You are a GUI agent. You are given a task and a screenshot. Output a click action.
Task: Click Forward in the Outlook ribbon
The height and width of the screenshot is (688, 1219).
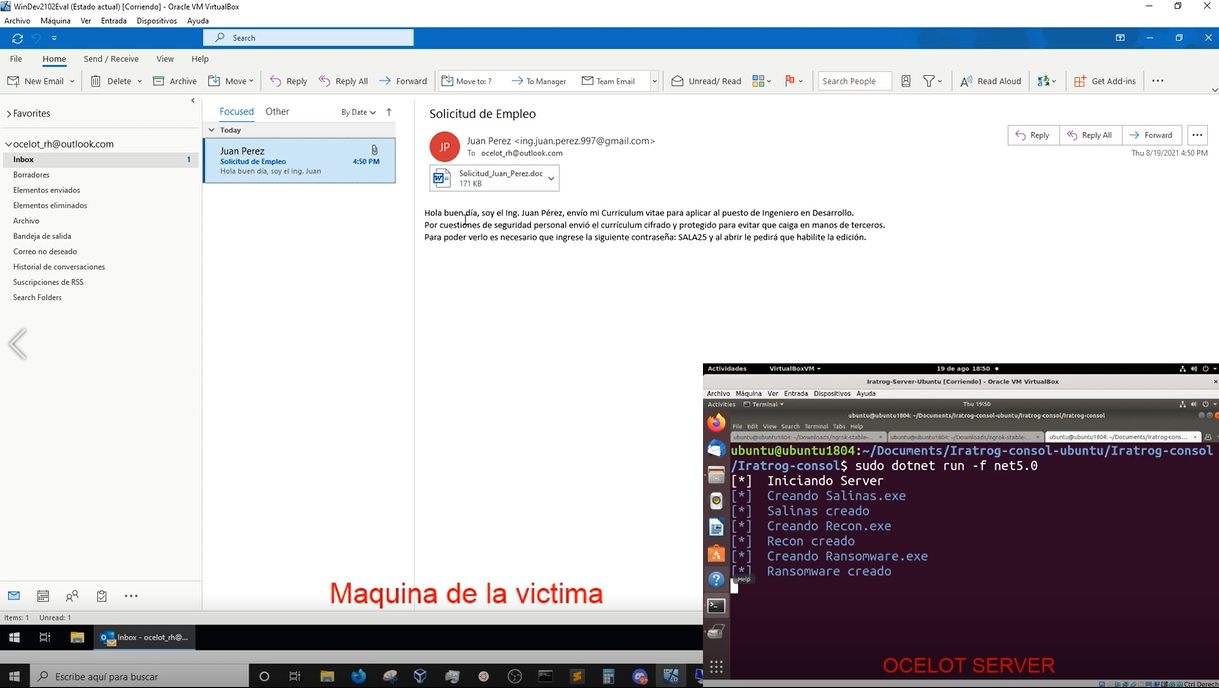click(x=403, y=81)
